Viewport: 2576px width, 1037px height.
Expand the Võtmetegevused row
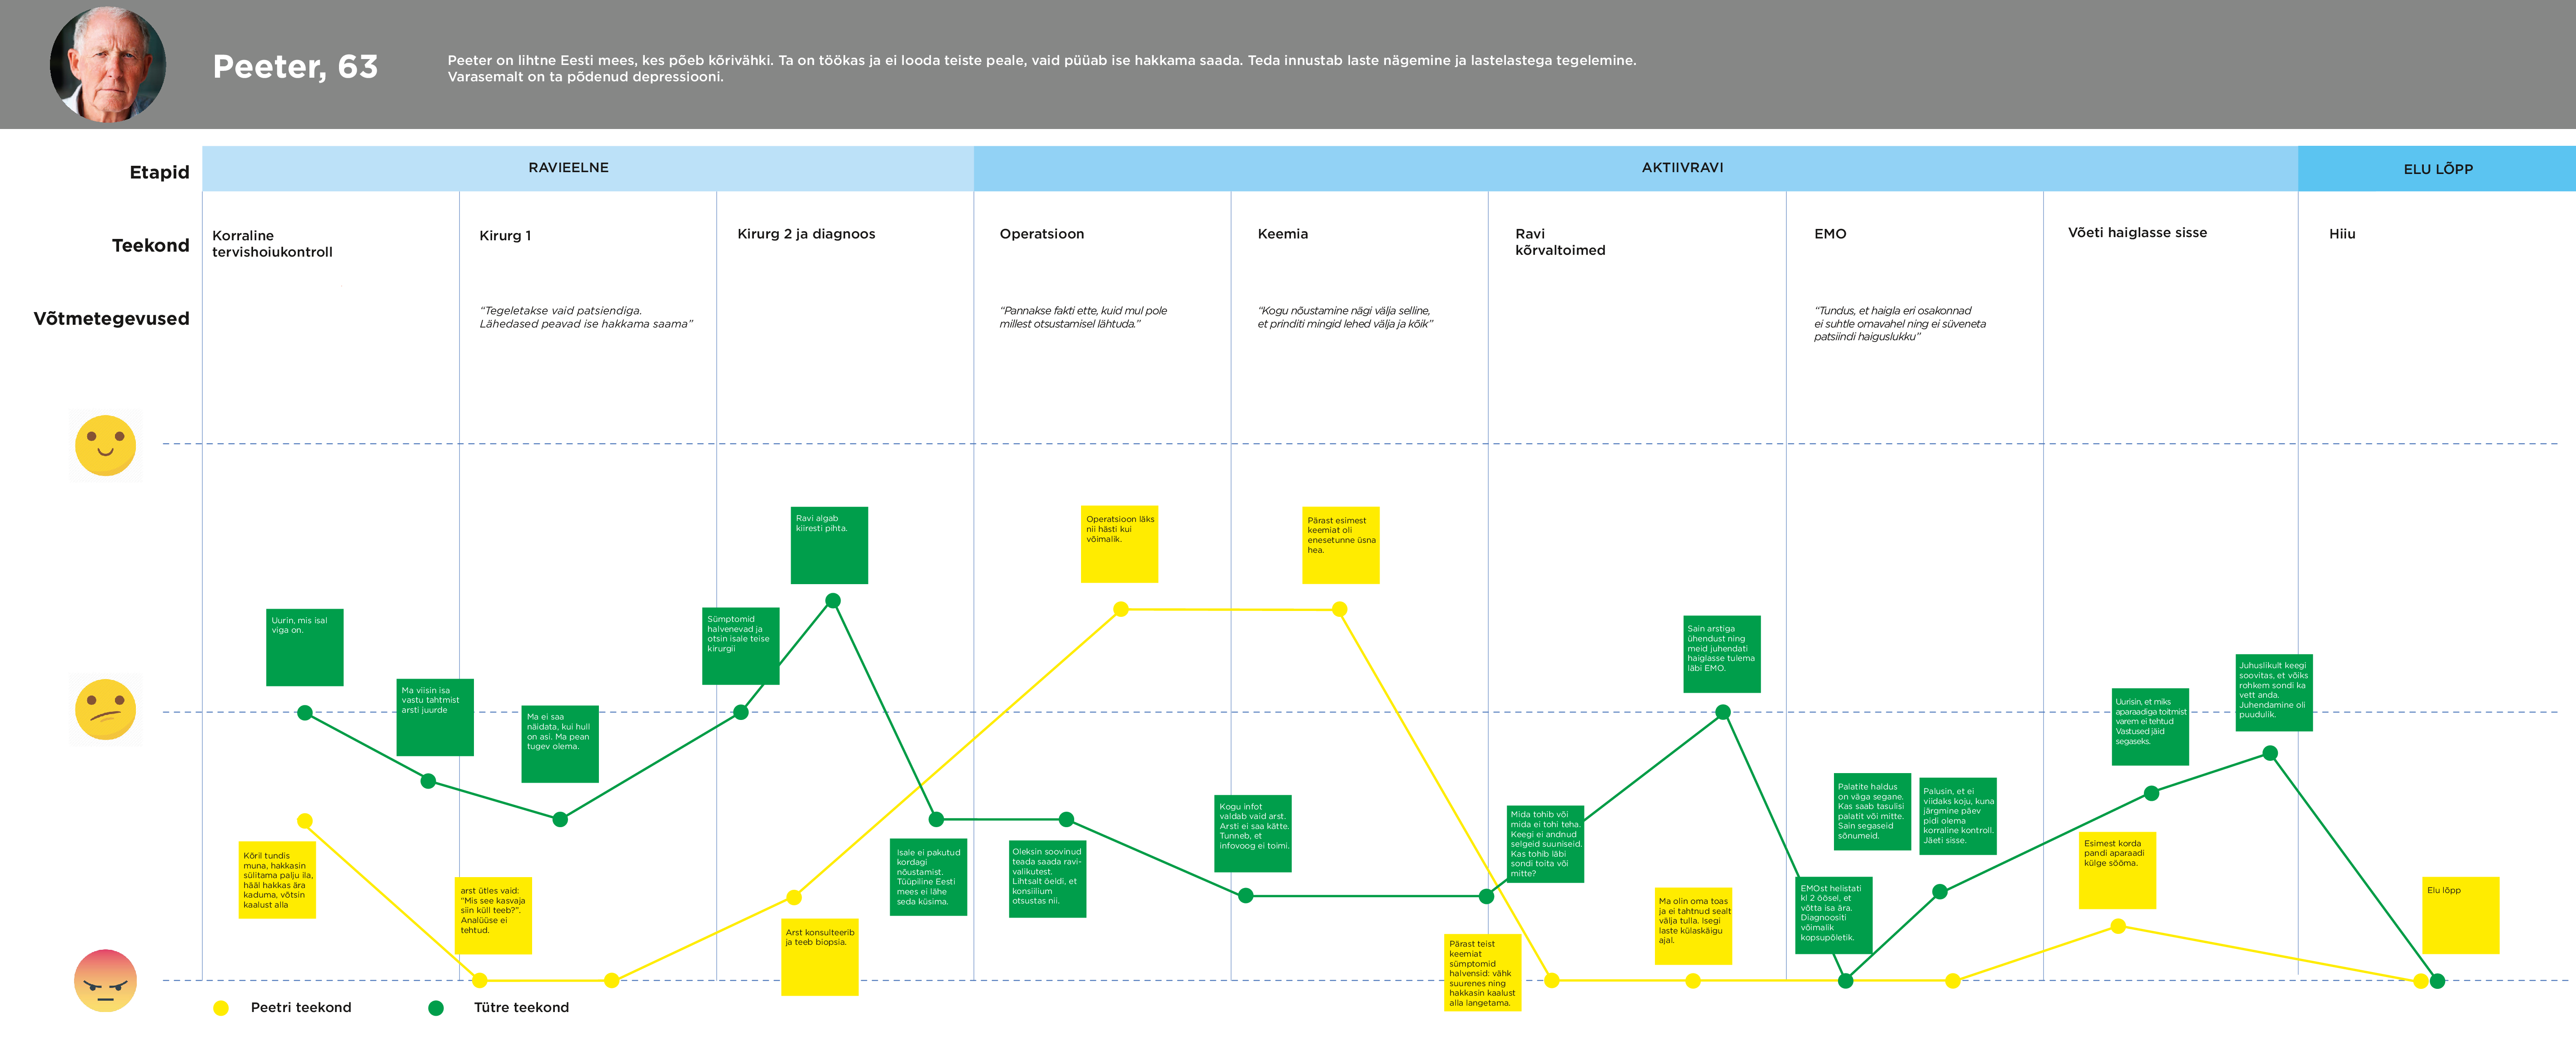tap(113, 319)
